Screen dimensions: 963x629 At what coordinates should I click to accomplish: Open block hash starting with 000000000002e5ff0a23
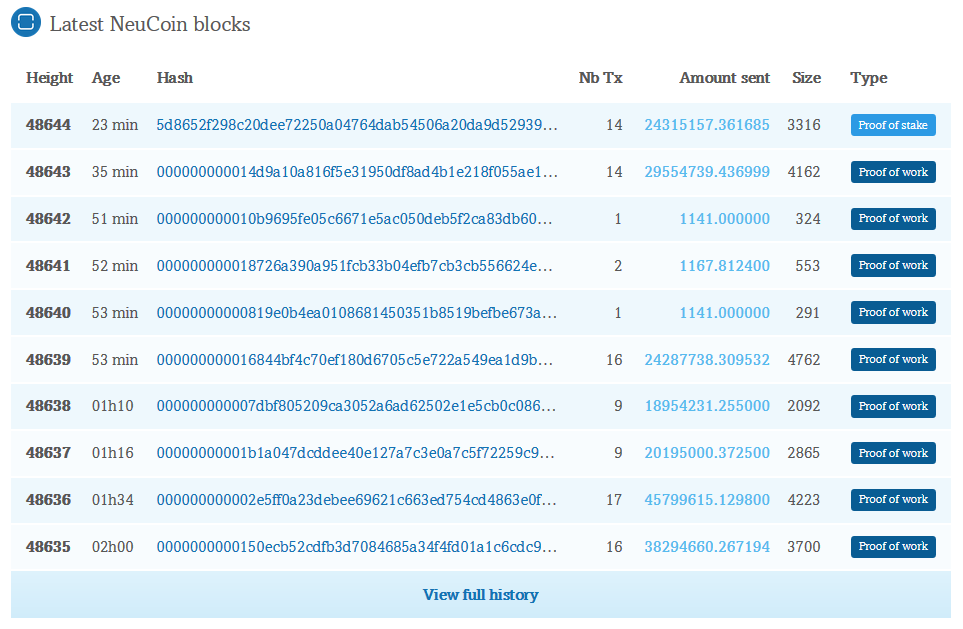click(356, 499)
